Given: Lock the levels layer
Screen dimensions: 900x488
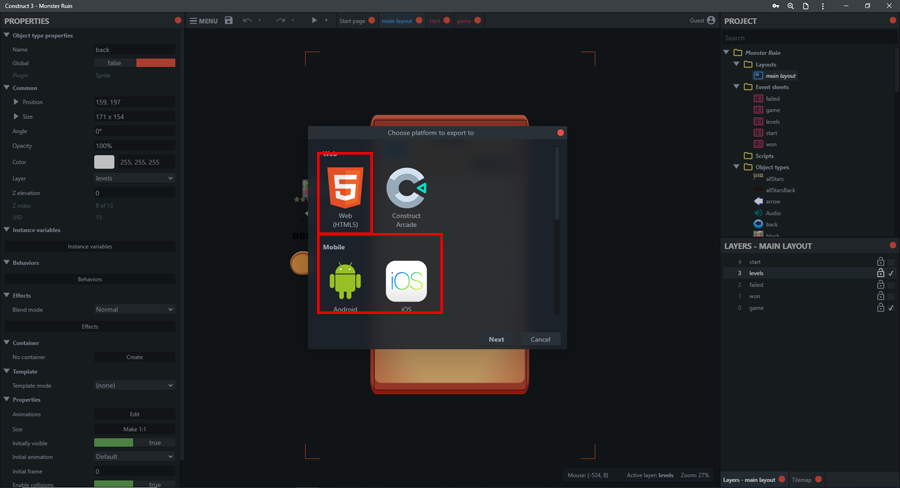Looking at the screenshot, I should [880, 273].
